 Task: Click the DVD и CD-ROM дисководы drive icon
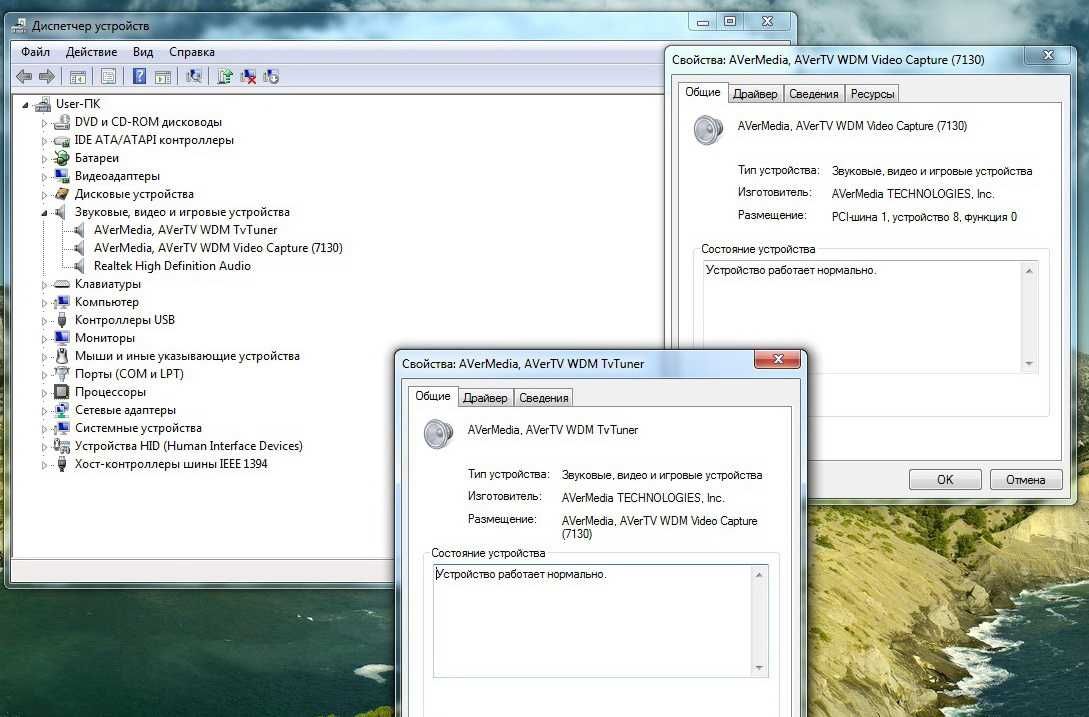62,122
